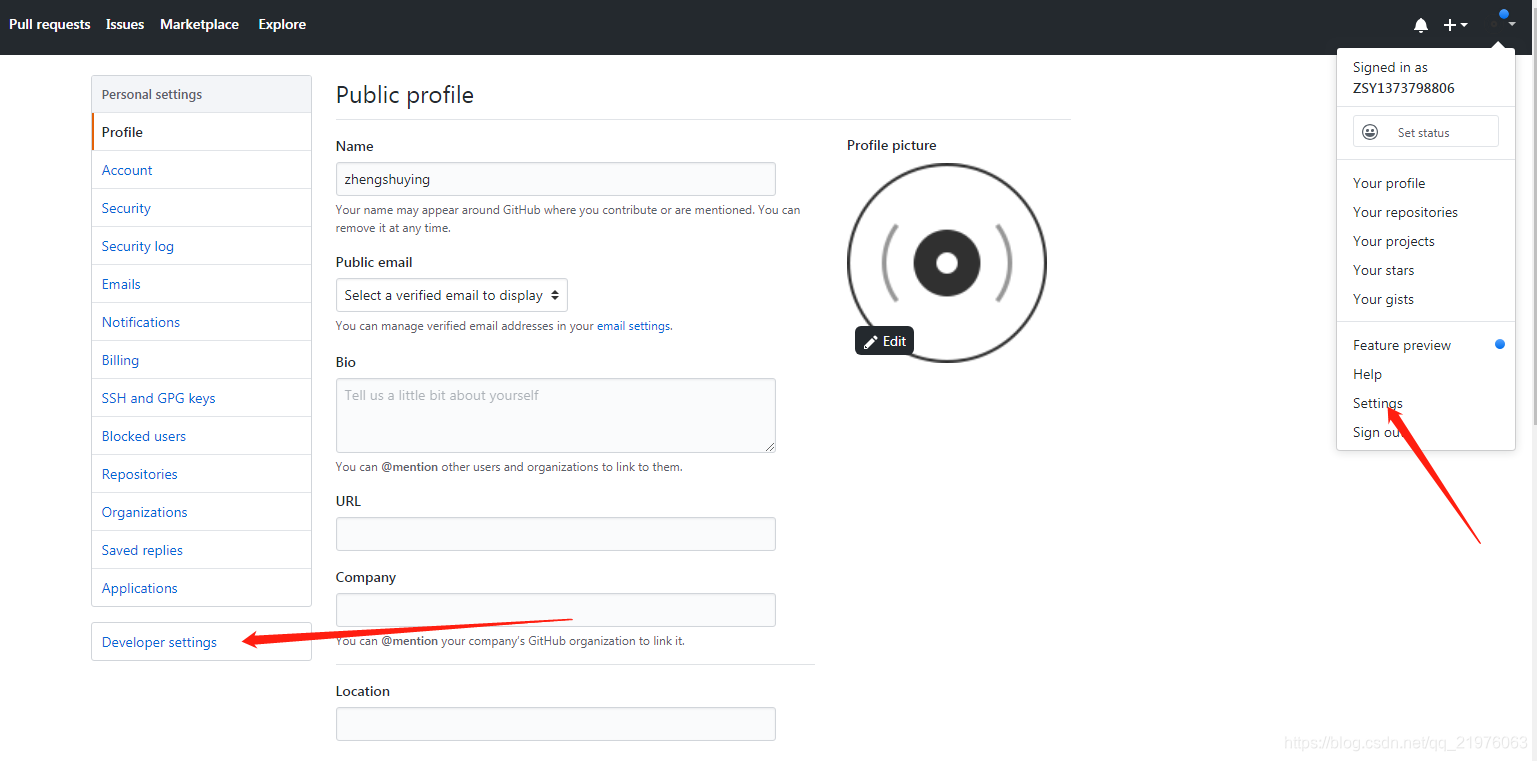The height and width of the screenshot is (761, 1537).
Task: Select Profile in Personal settings sidebar
Action: pyautogui.click(x=202, y=132)
